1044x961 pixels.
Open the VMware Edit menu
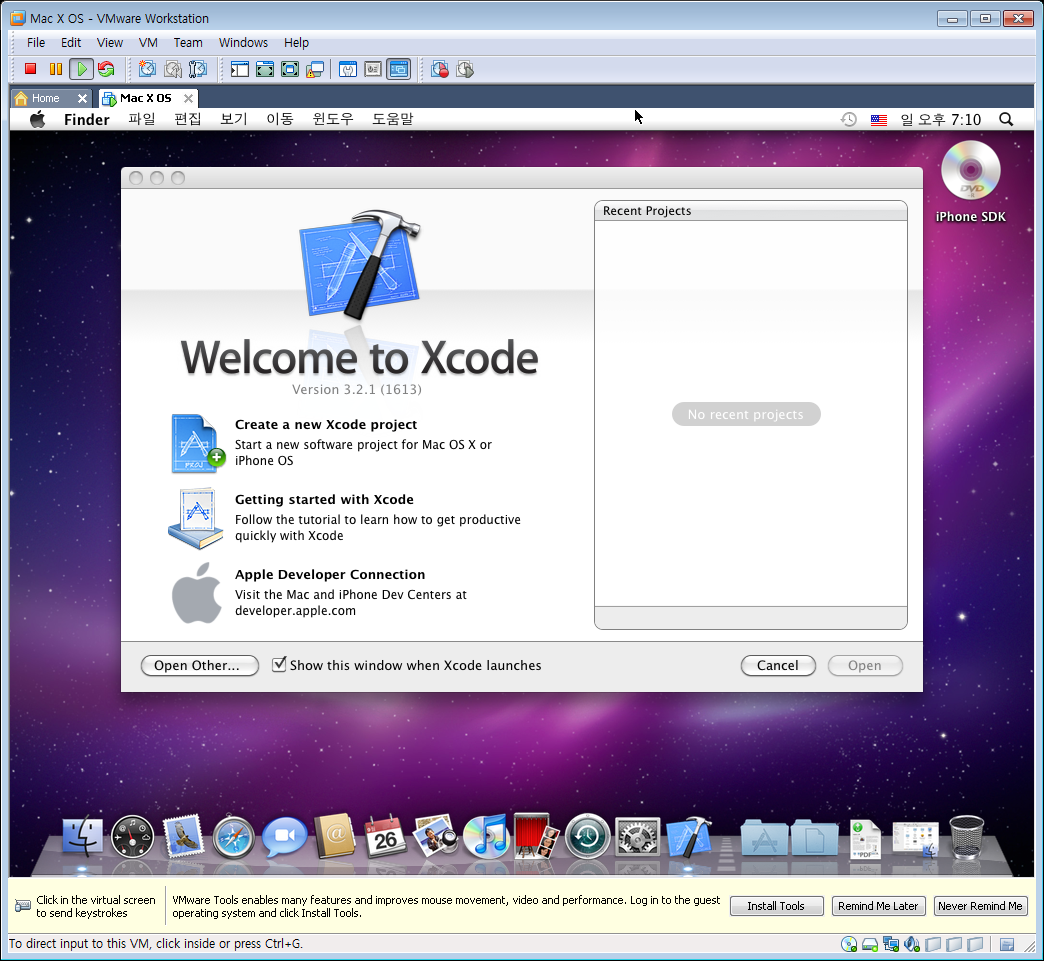coord(71,43)
